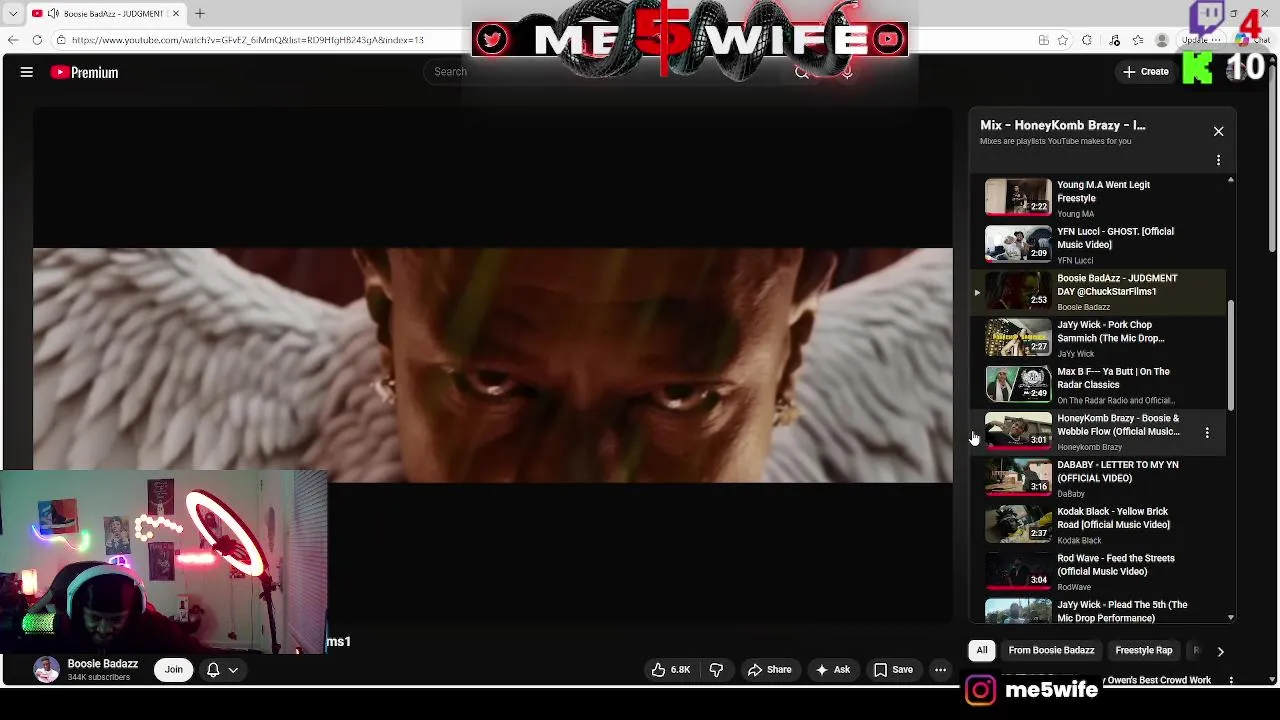Open Young MA channel name in playlist
The image size is (1280, 720).
(x=1075, y=214)
